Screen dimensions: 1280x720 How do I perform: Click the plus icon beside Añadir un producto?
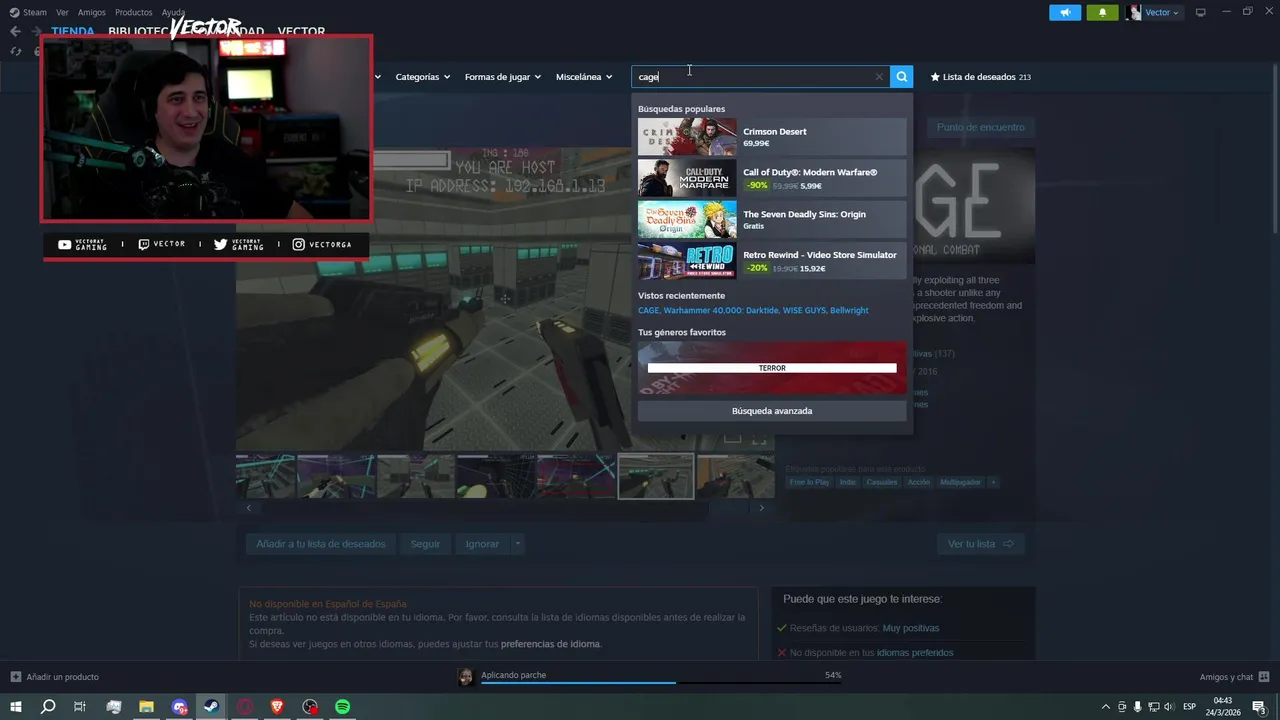coord(15,677)
